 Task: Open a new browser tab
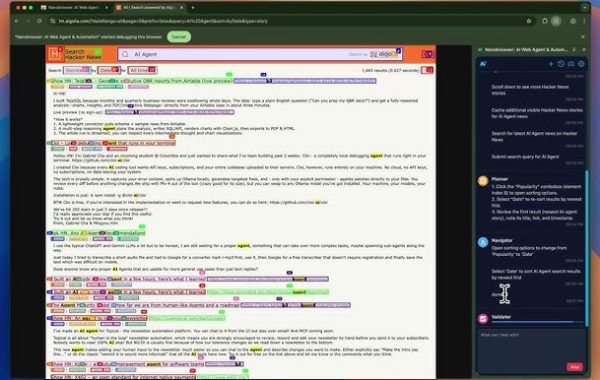(193, 7)
